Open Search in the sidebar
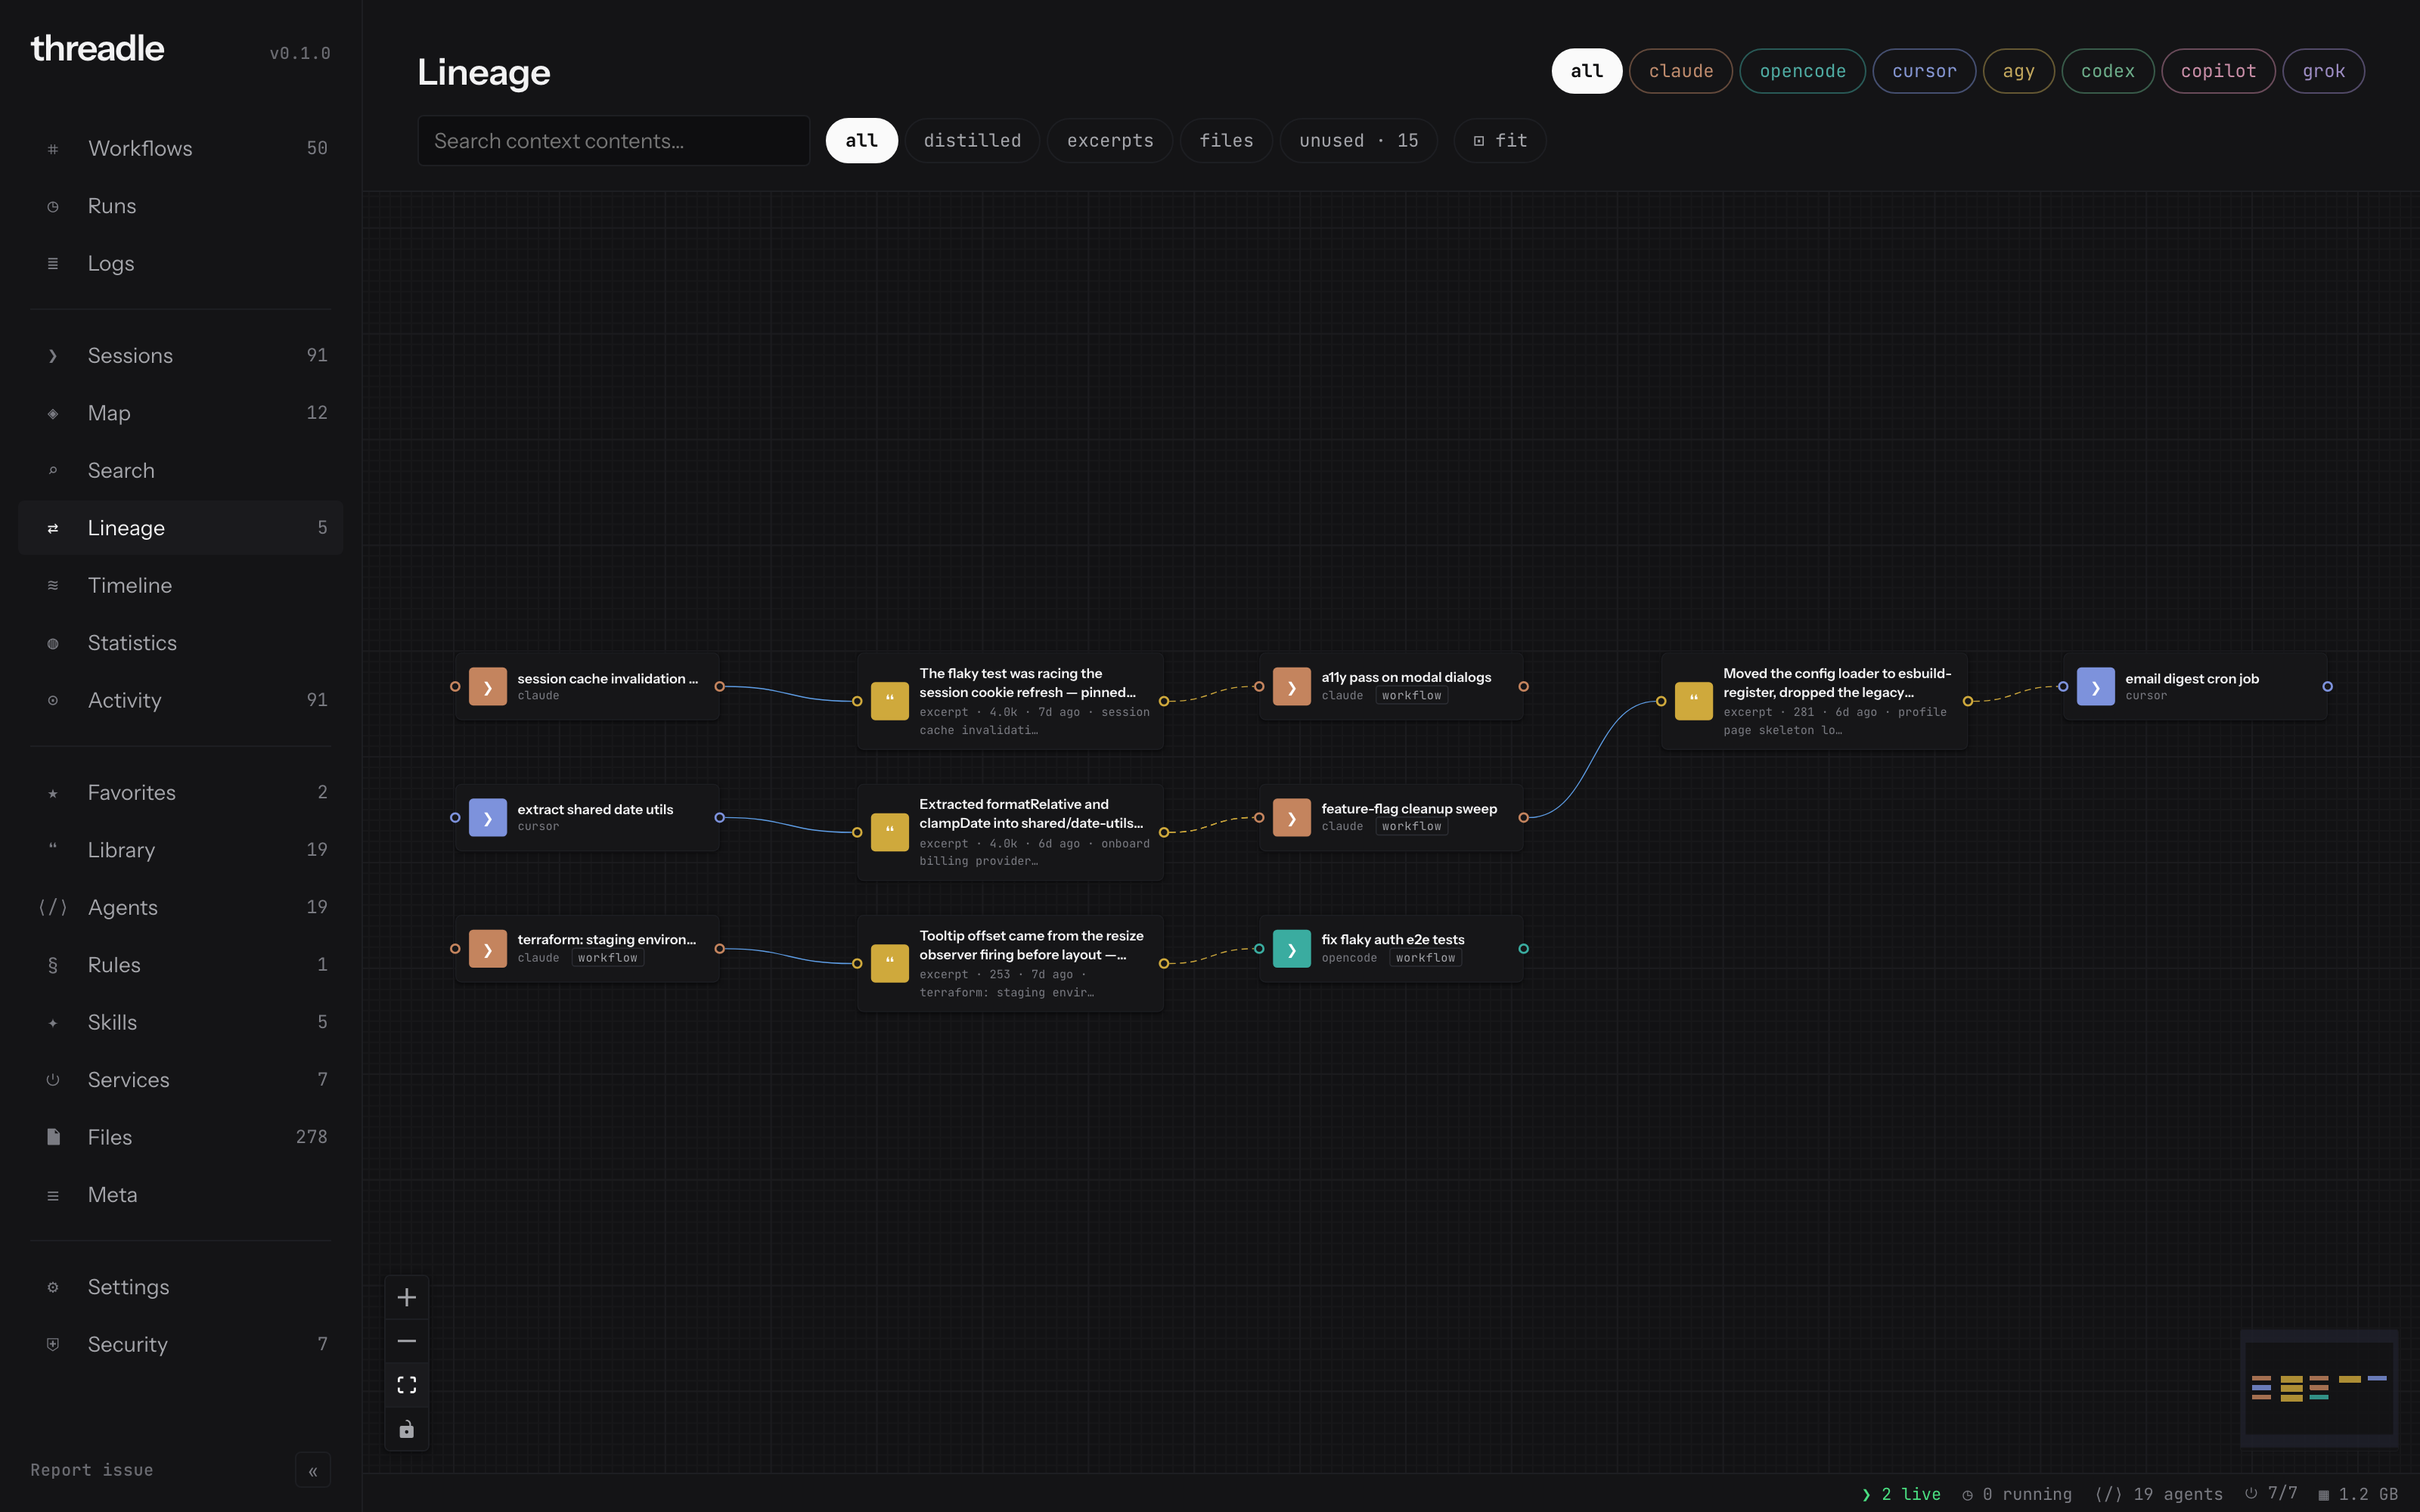The width and height of the screenshot is (2420, 1512). point(181,470)
